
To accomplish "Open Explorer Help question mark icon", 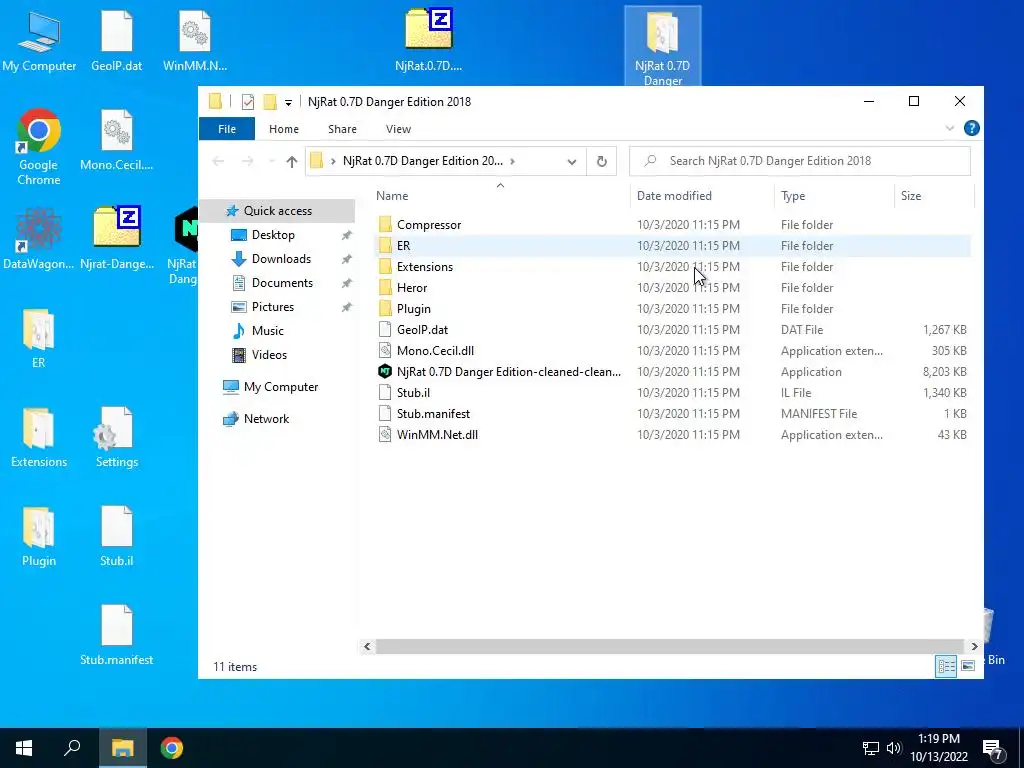I will 971,128.
